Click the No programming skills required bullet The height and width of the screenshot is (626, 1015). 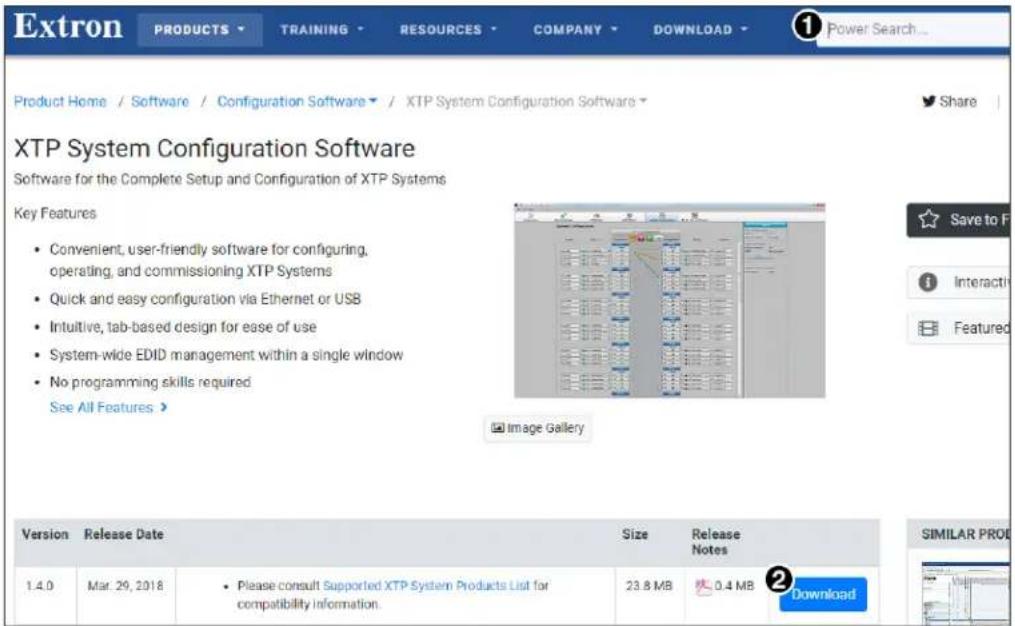150,382
